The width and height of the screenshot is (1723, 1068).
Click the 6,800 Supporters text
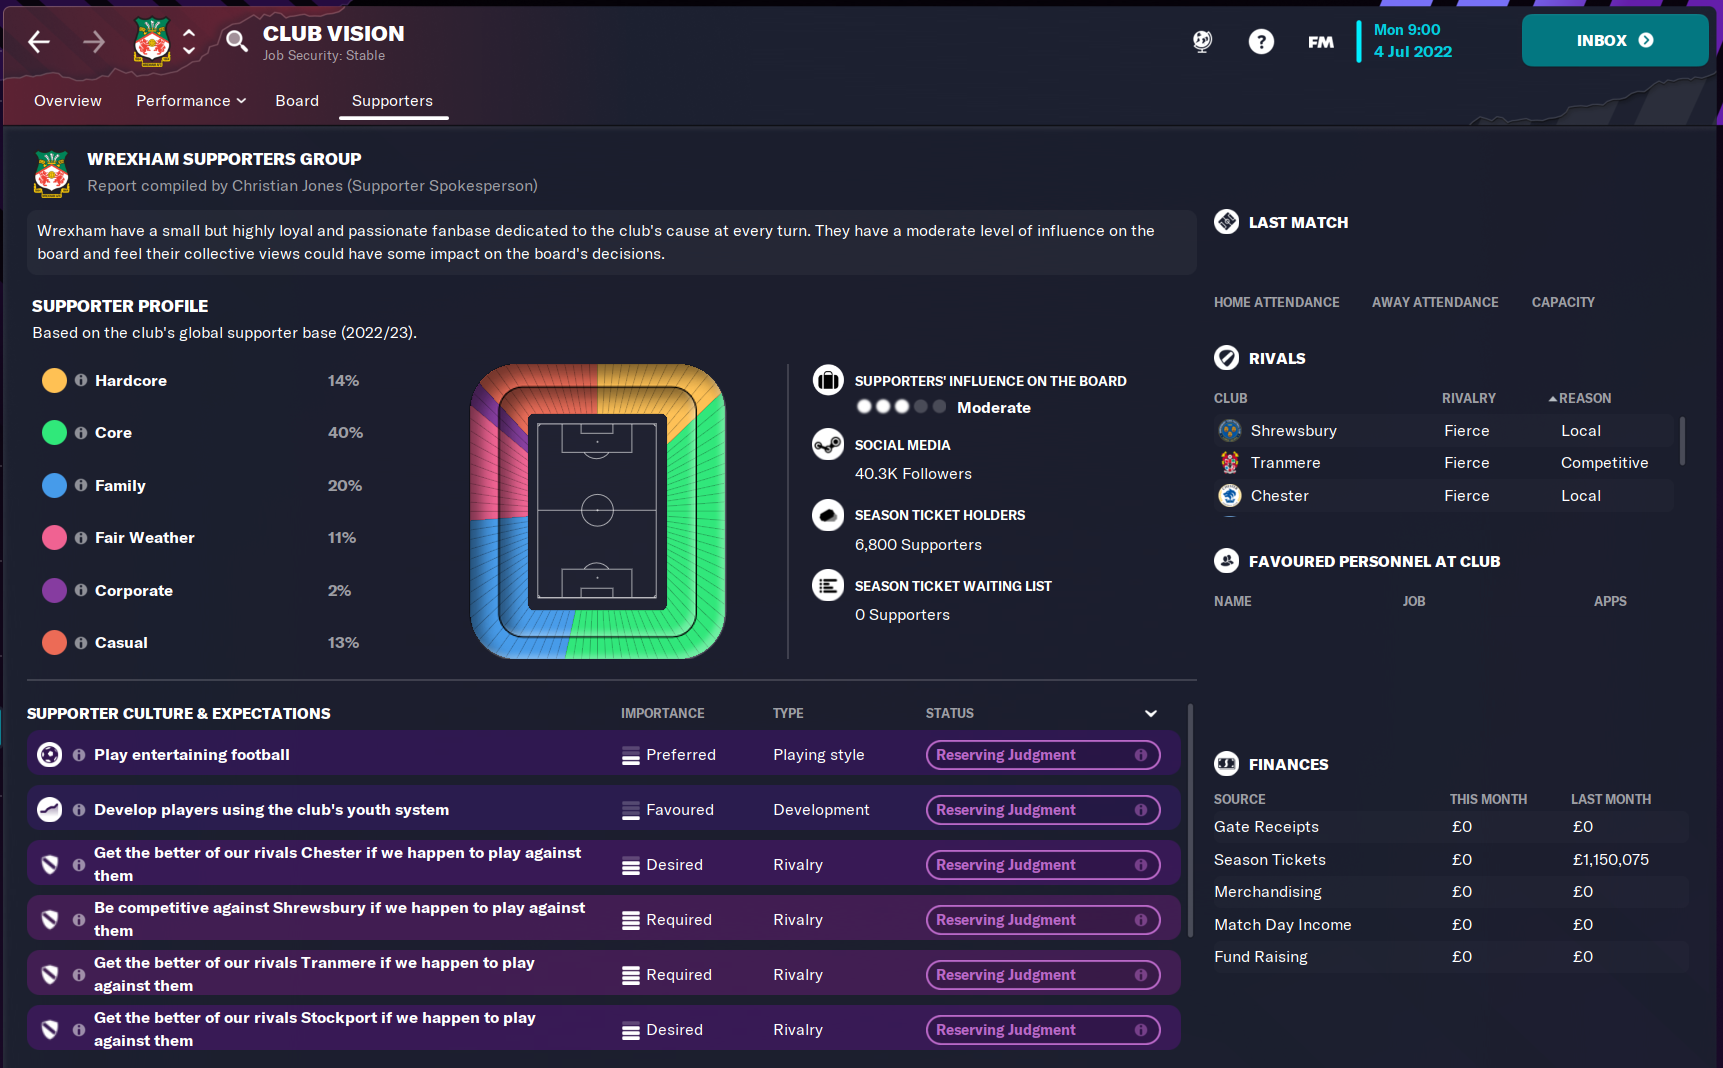pyautogui.click(x=918, y=545)
